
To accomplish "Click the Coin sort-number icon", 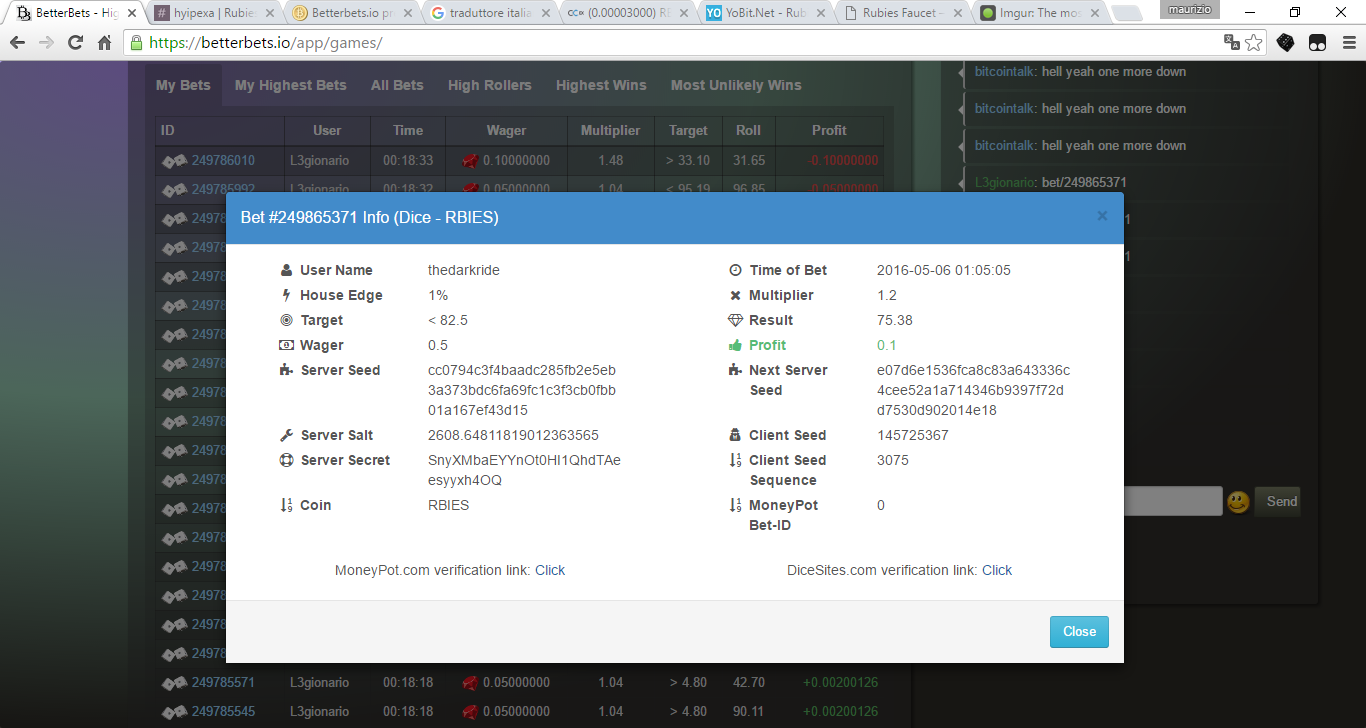I will (x=287, y=505).
